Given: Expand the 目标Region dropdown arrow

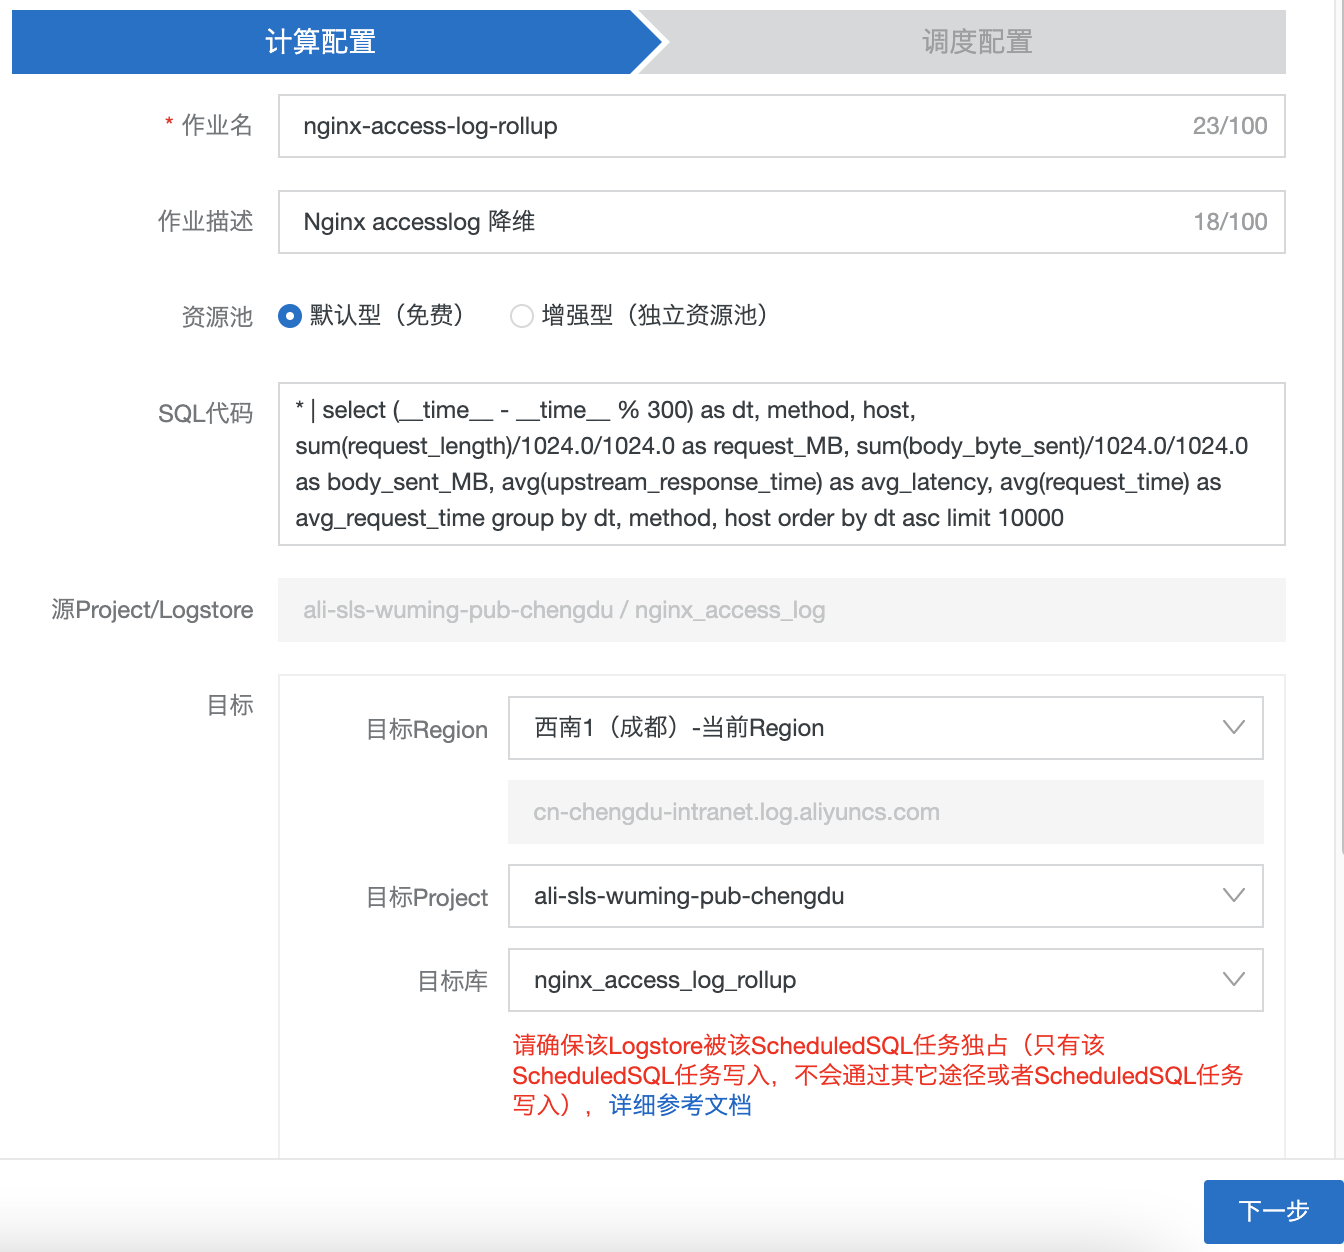Looking at the screenshot, I should click(1234, 728).
